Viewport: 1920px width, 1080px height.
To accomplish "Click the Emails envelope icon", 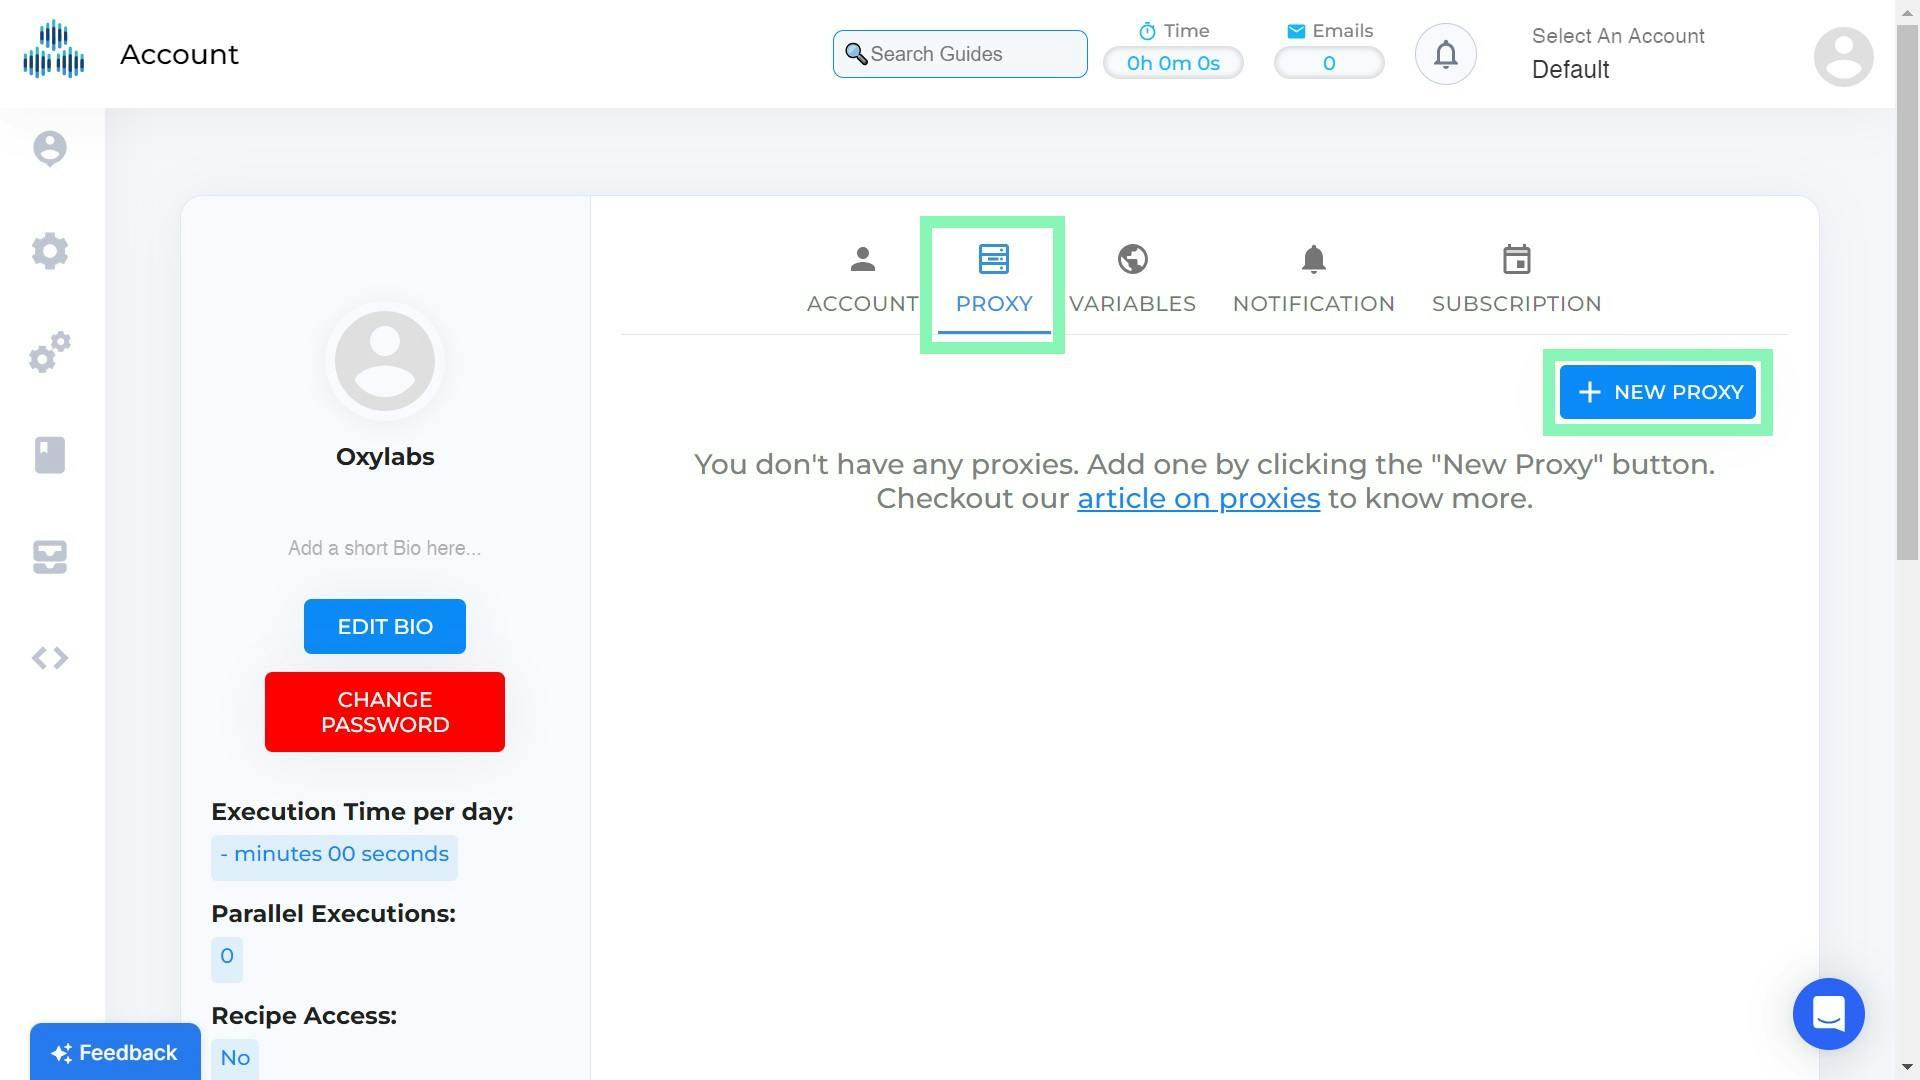I will (x=1296, y=31).
